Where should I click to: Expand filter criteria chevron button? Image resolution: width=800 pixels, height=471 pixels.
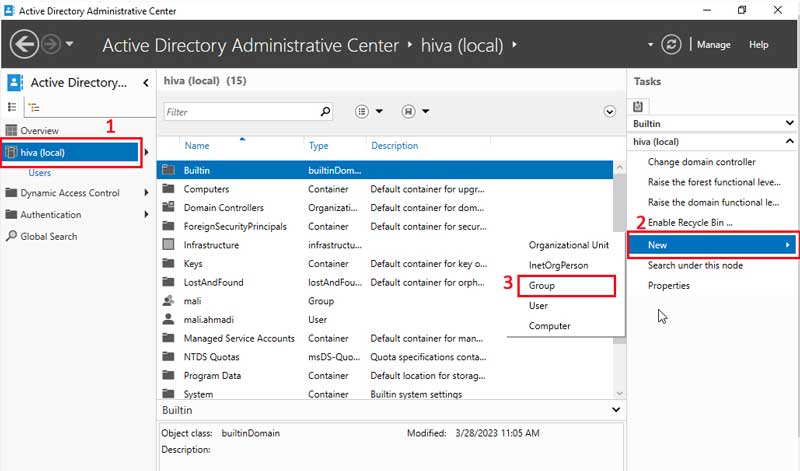pos(609,111)
